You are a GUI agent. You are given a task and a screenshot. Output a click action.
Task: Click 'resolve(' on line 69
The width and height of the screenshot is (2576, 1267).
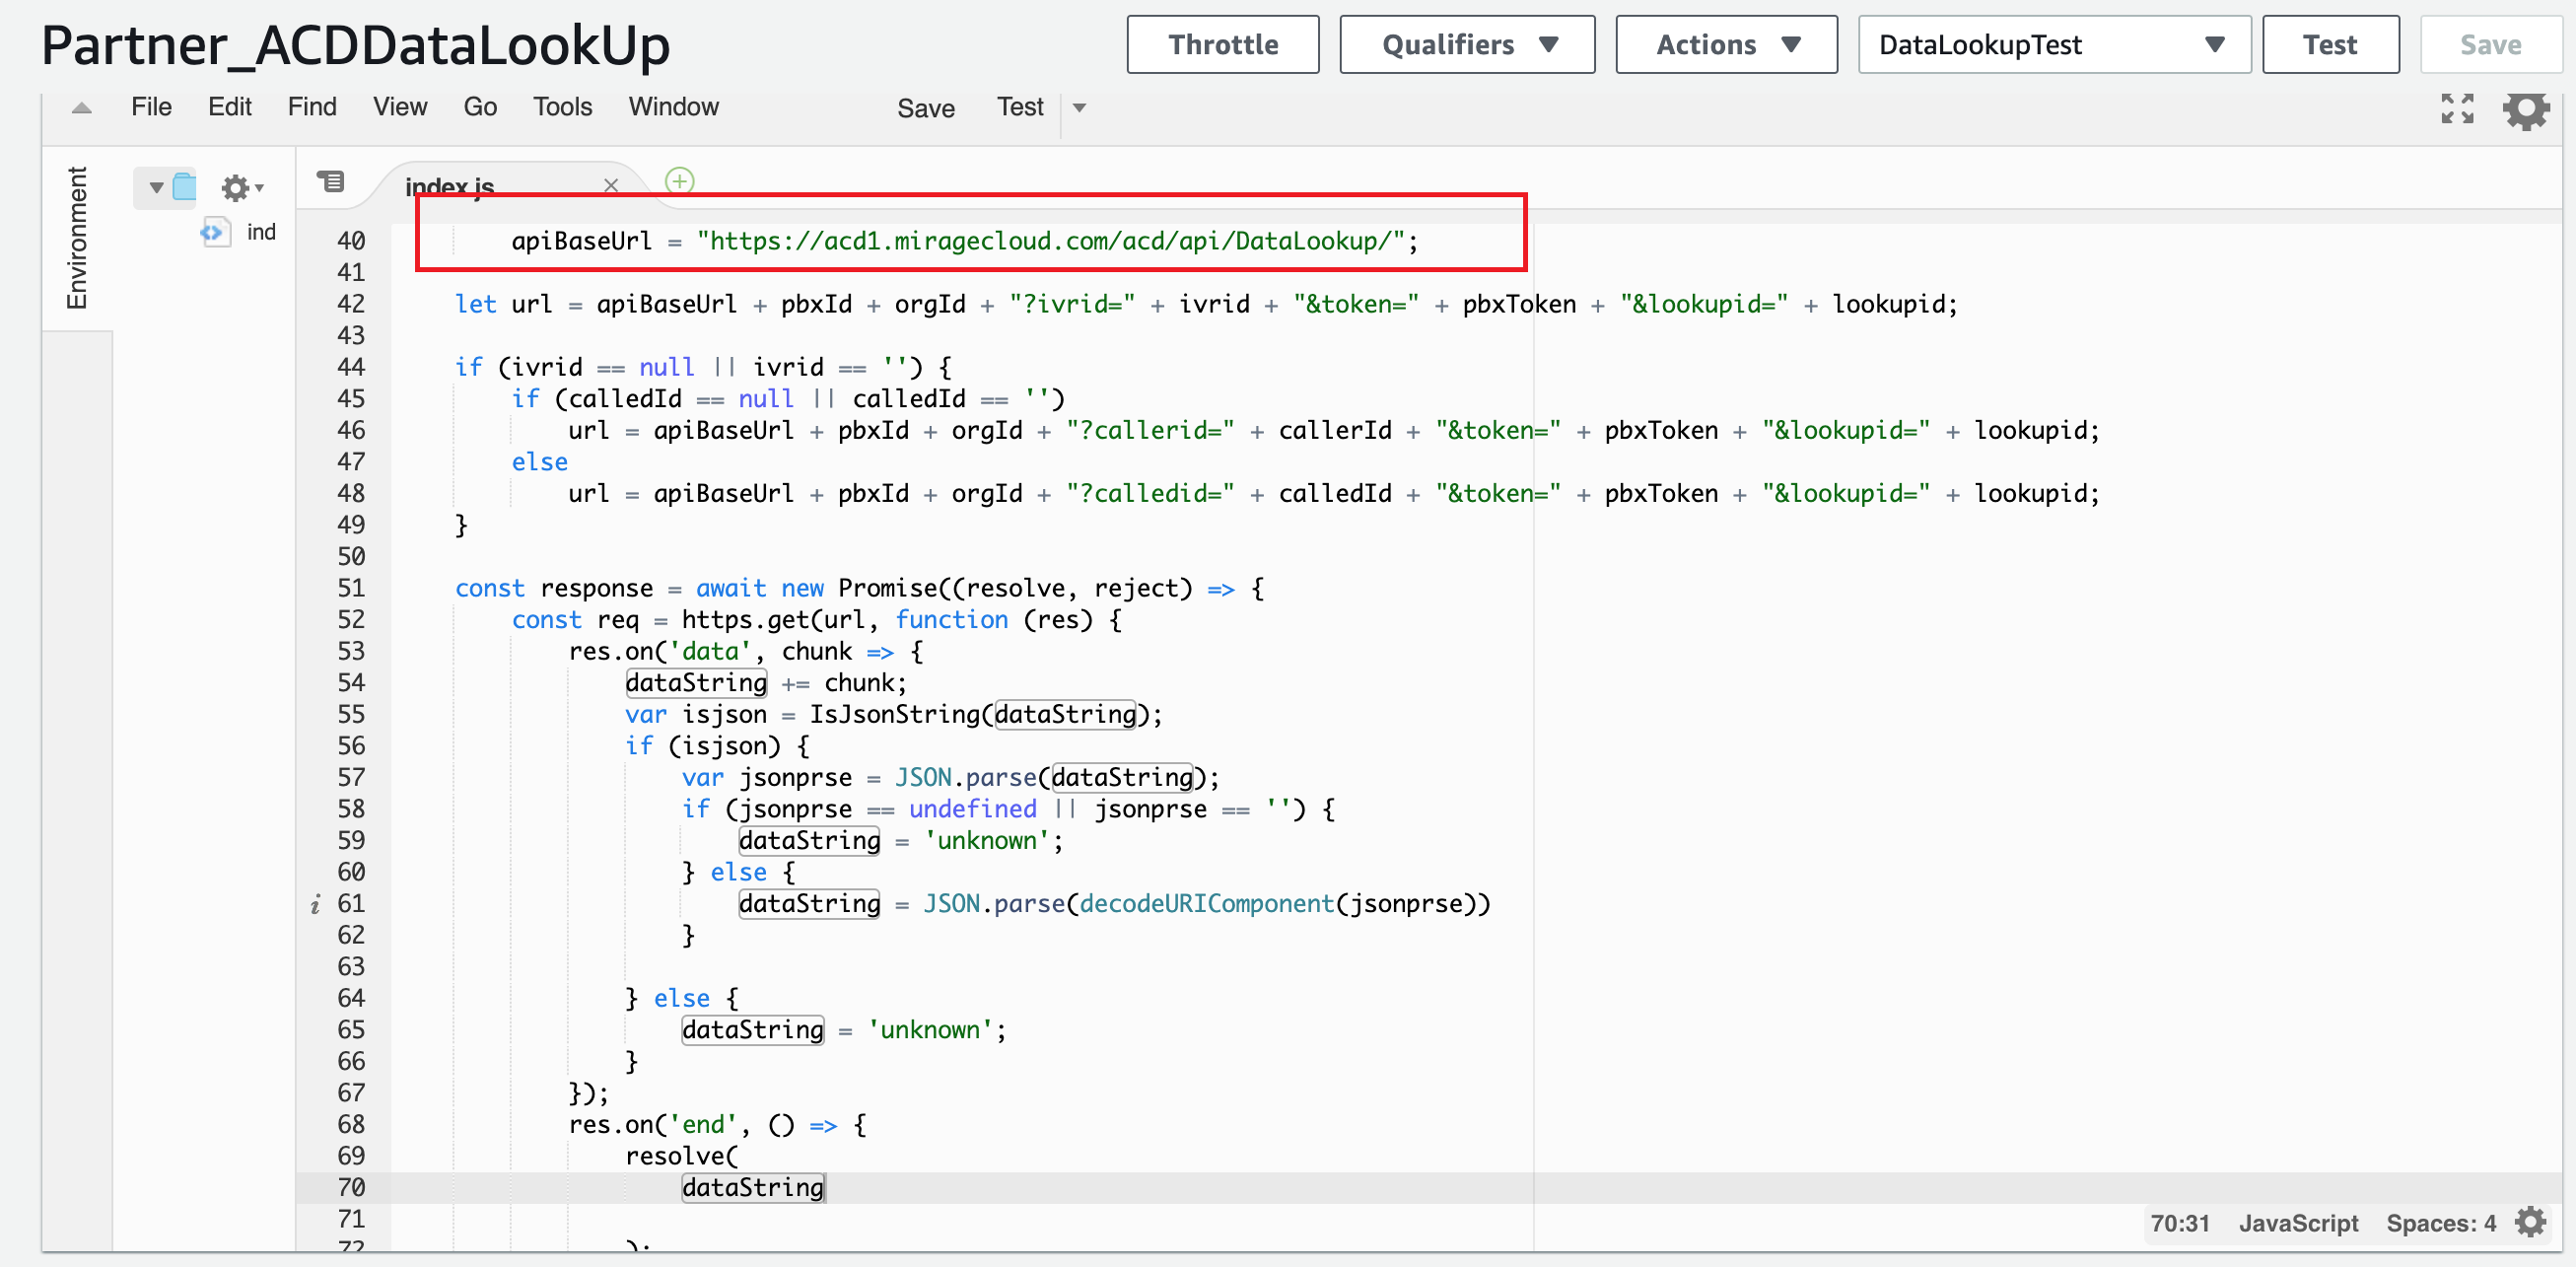coord(682,1156)
